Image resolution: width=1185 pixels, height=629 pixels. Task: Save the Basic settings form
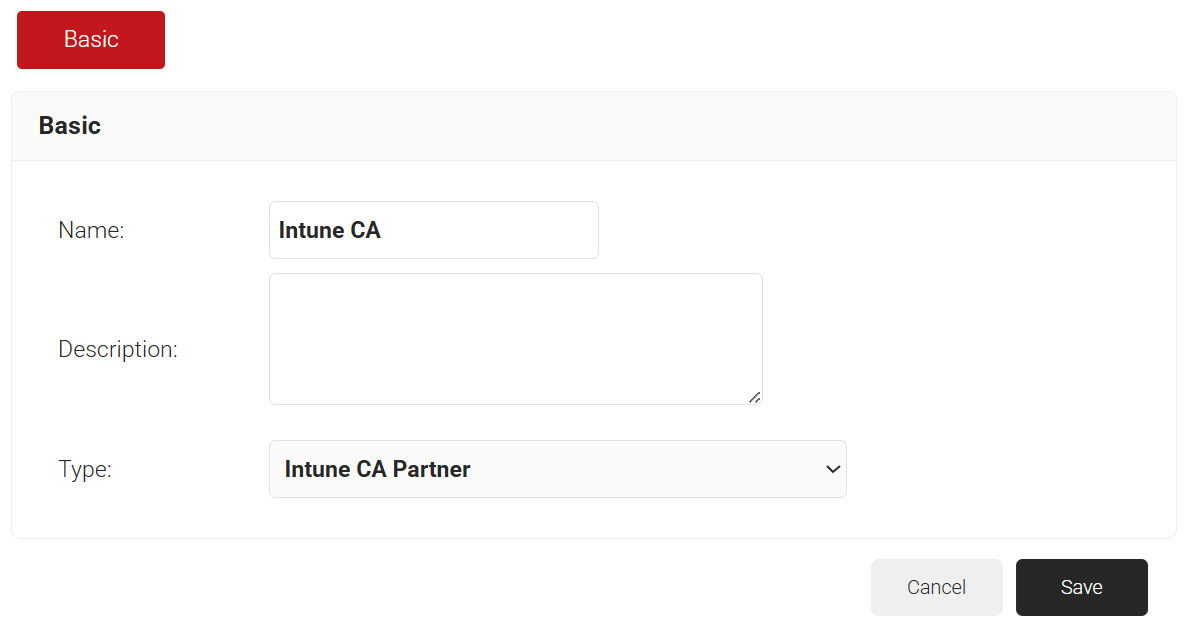1081,587
